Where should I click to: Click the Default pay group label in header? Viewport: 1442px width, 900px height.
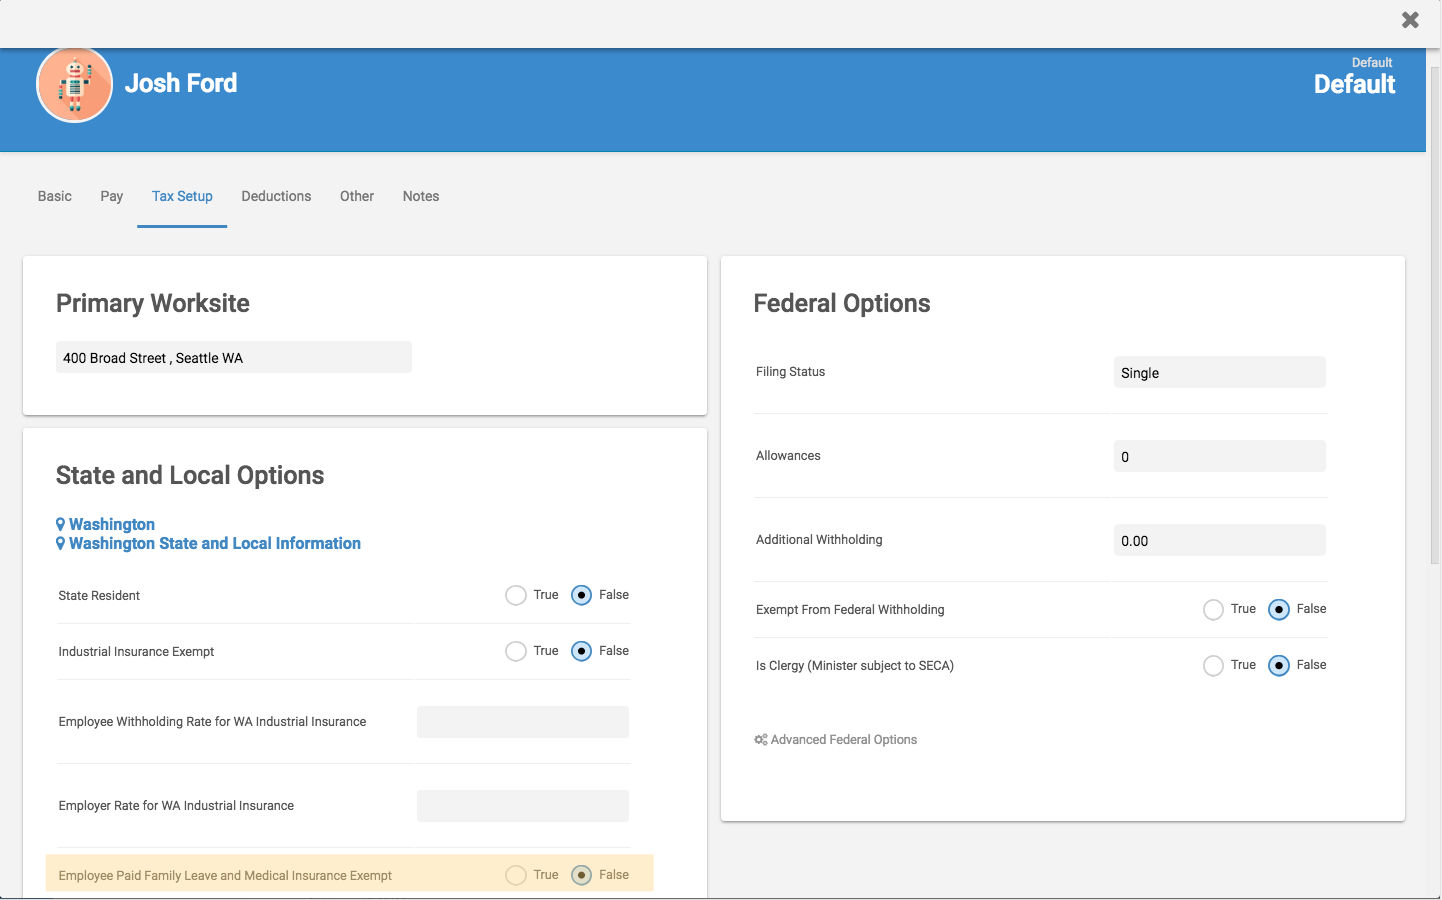click(x=1354, y=84)
